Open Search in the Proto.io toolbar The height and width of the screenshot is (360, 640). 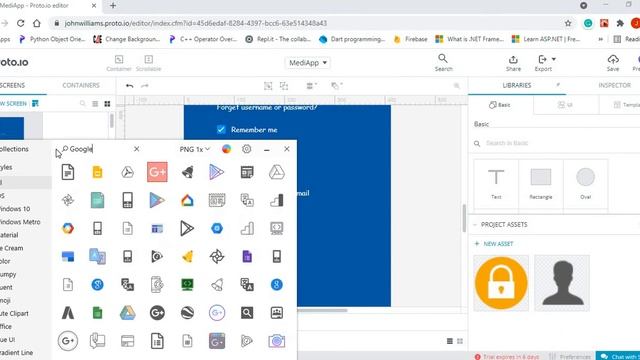click(443, 63)
